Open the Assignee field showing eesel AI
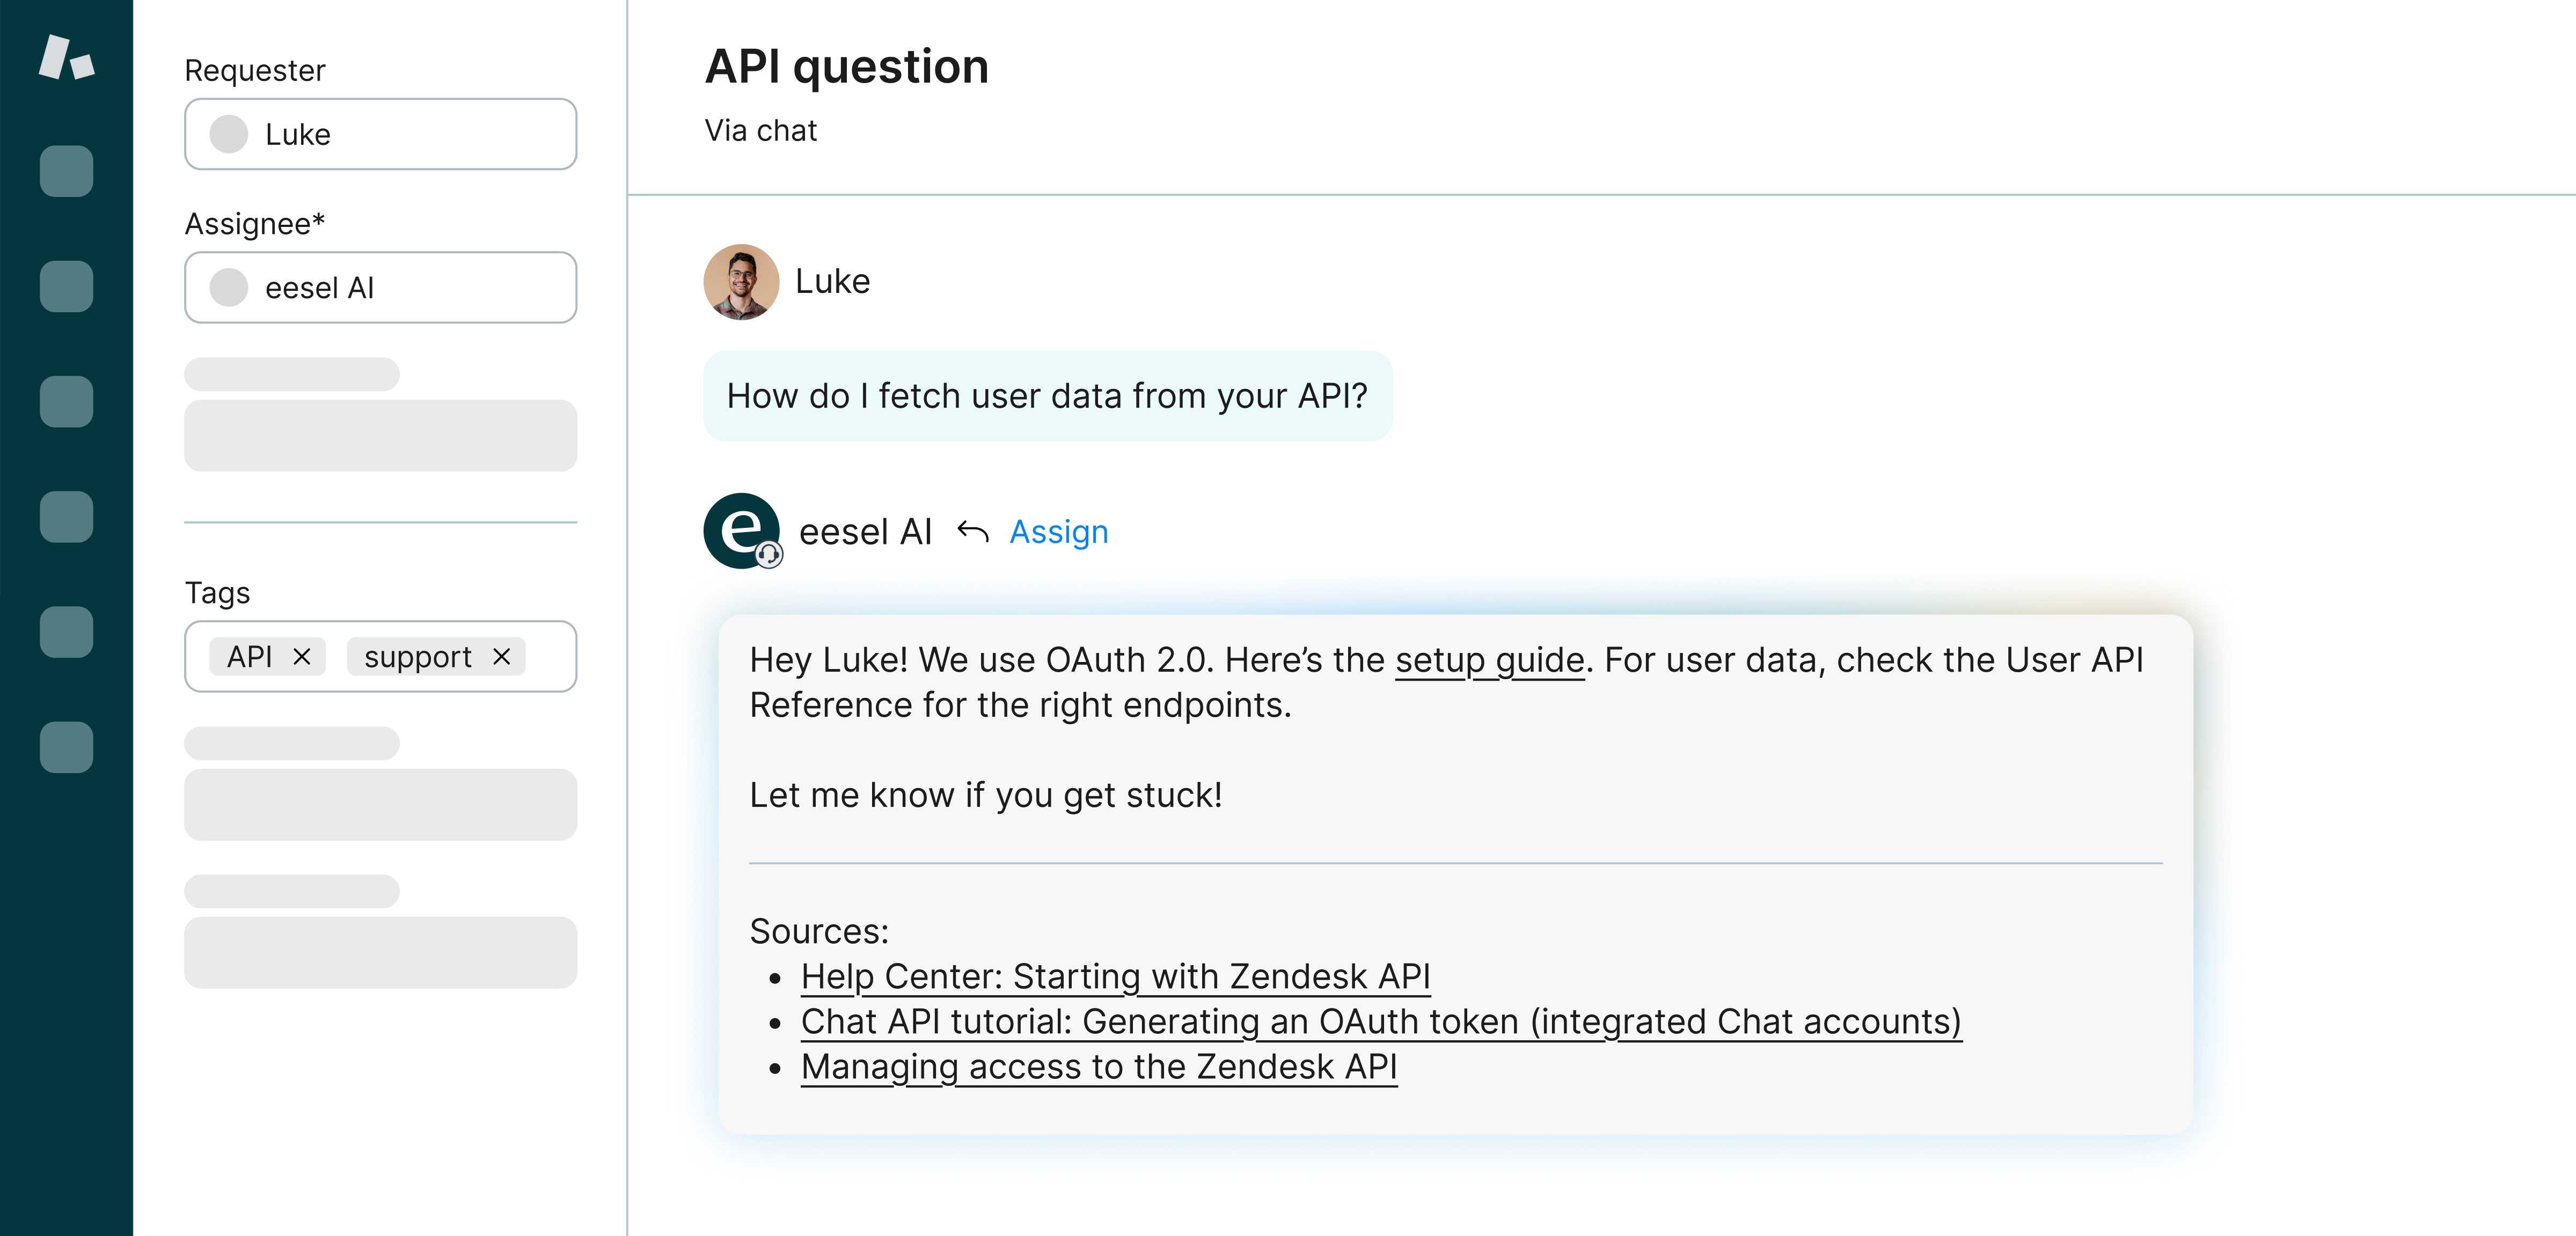2576x1236 pixels. tap(380, 287)
